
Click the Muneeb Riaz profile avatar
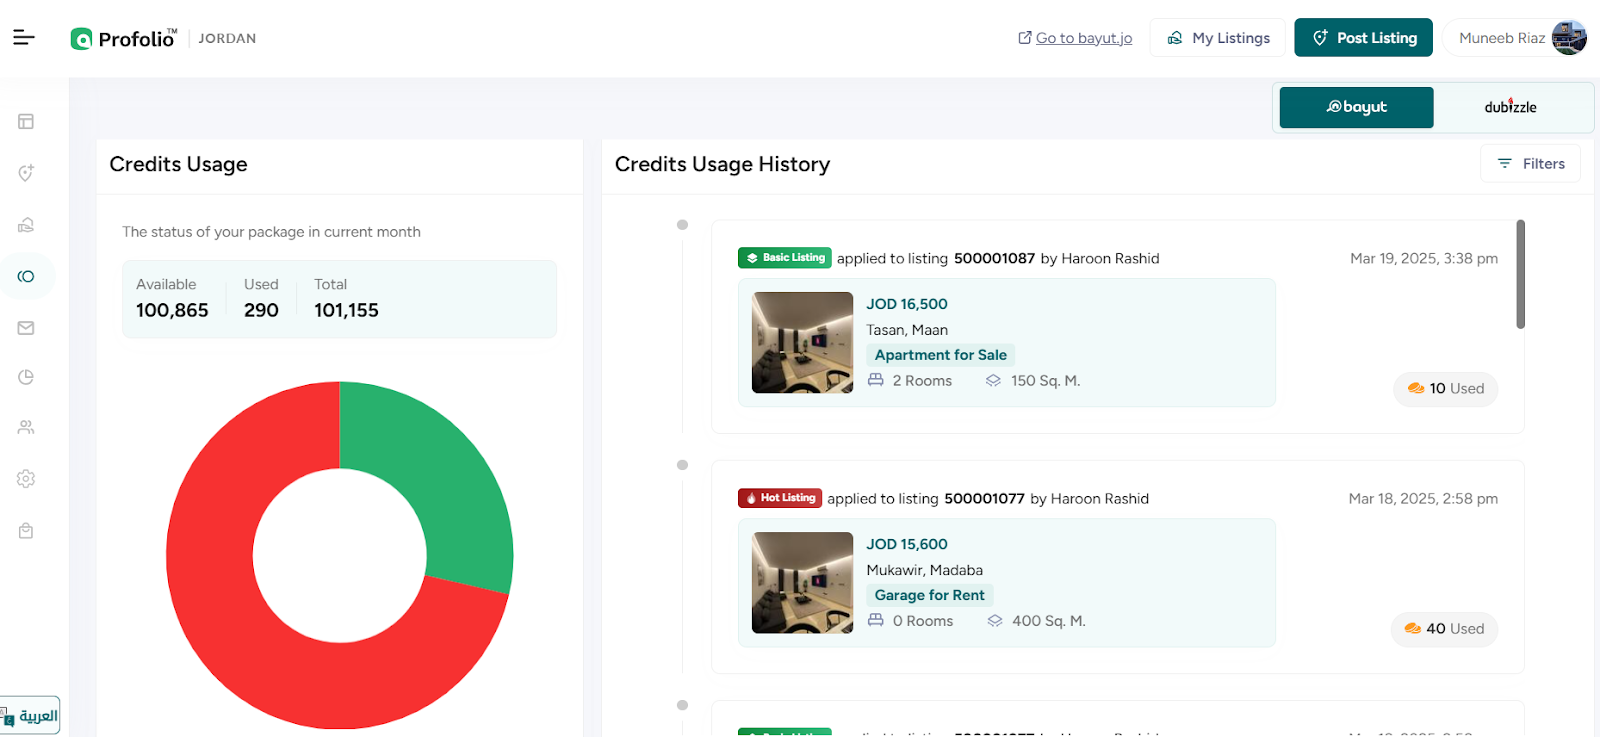tap(1569, 38)
